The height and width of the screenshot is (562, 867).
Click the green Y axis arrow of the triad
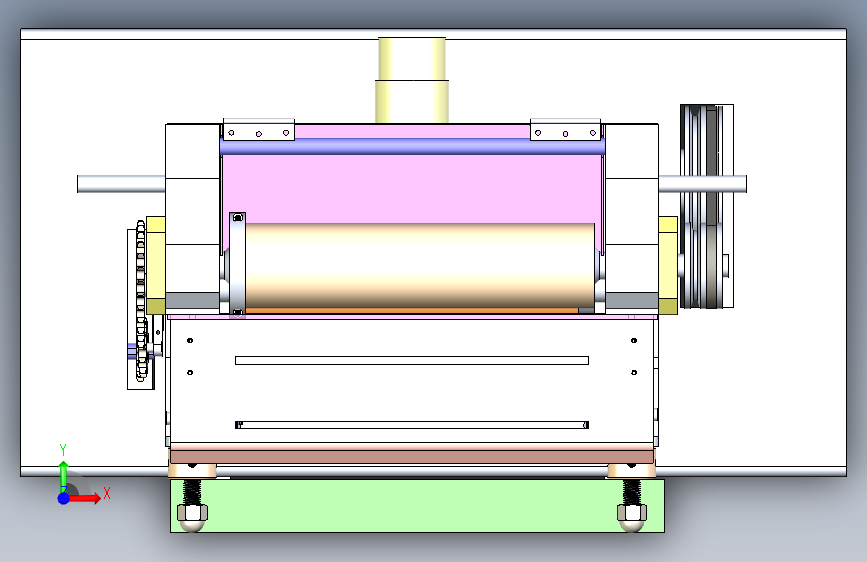coord(64,476)
